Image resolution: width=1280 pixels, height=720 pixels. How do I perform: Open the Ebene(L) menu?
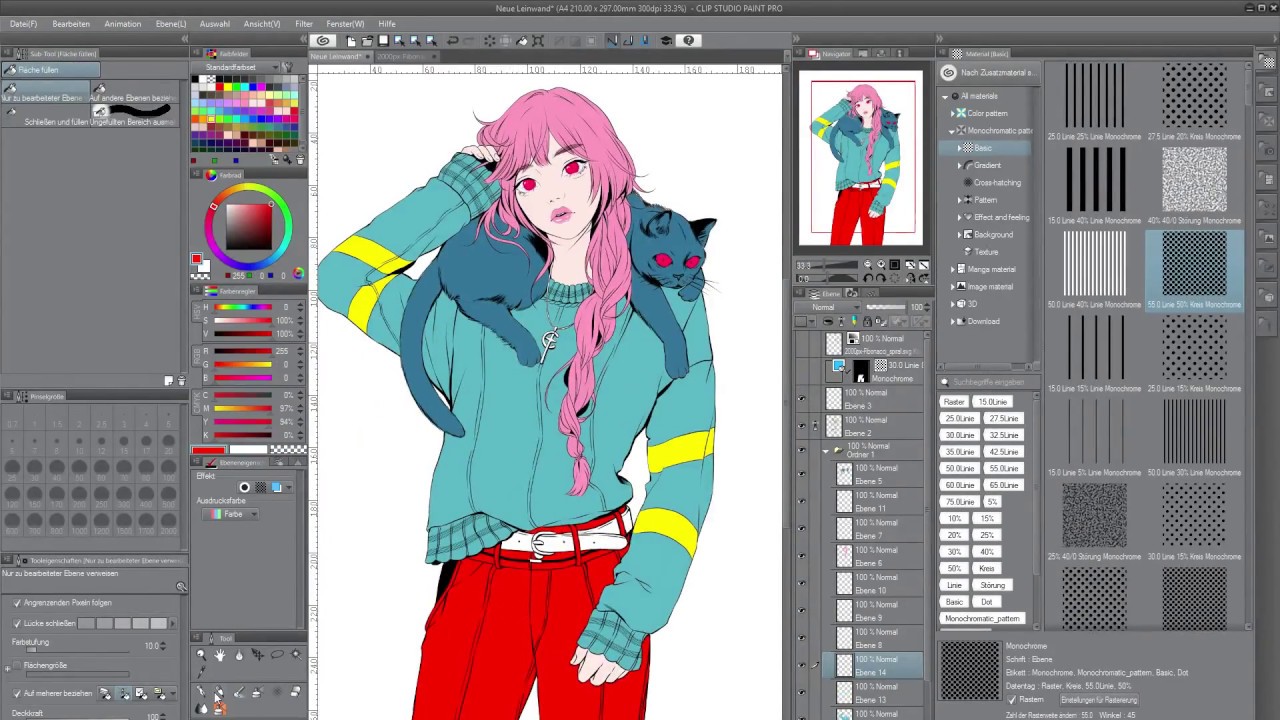(171, 23)
